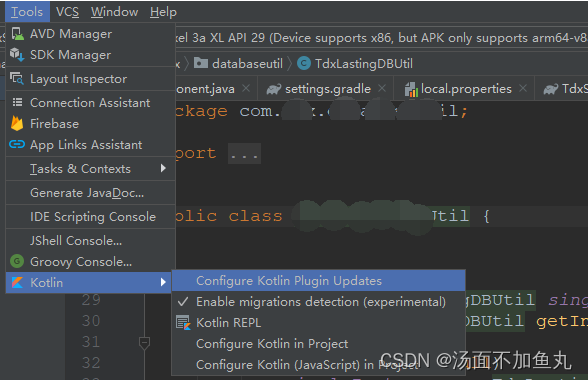Open the Help menu

click(x=163, y=12)
